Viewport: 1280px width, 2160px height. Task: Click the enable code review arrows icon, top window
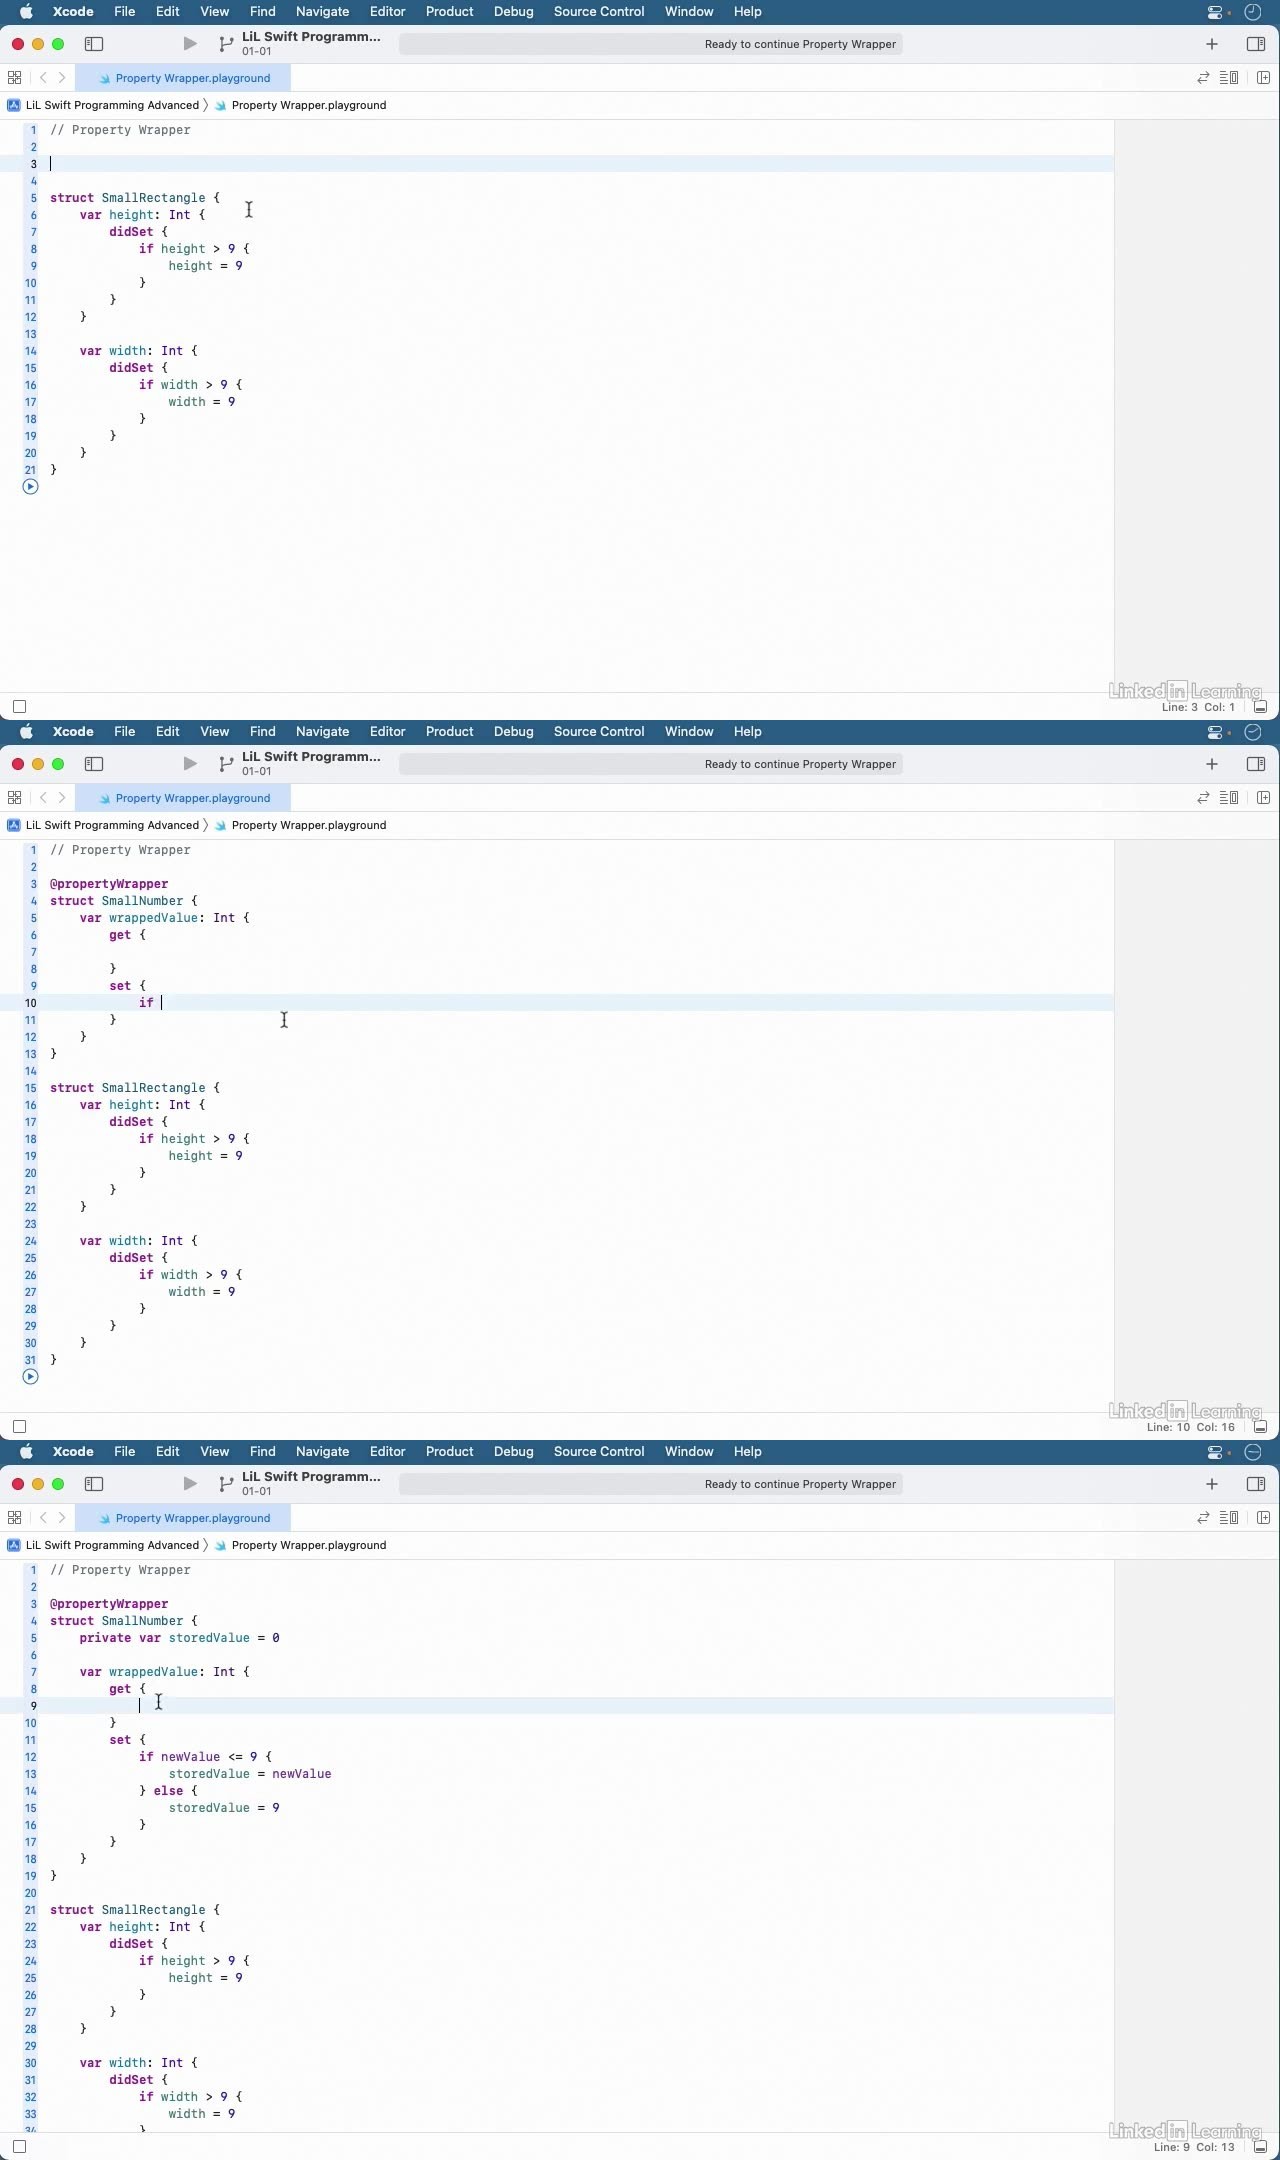coord(1203,78)
